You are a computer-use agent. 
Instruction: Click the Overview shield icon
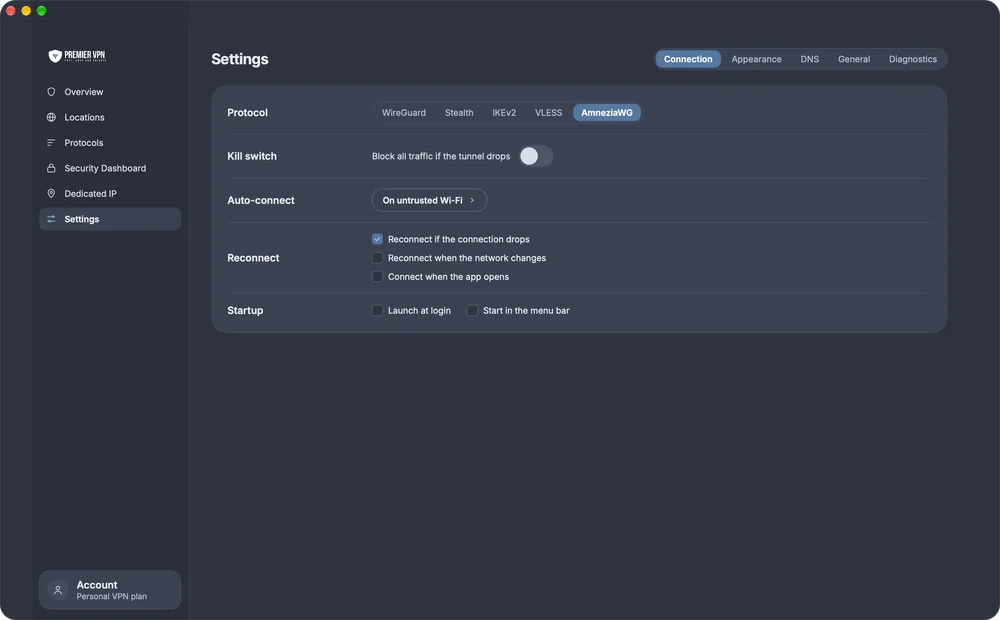(51, 92)
